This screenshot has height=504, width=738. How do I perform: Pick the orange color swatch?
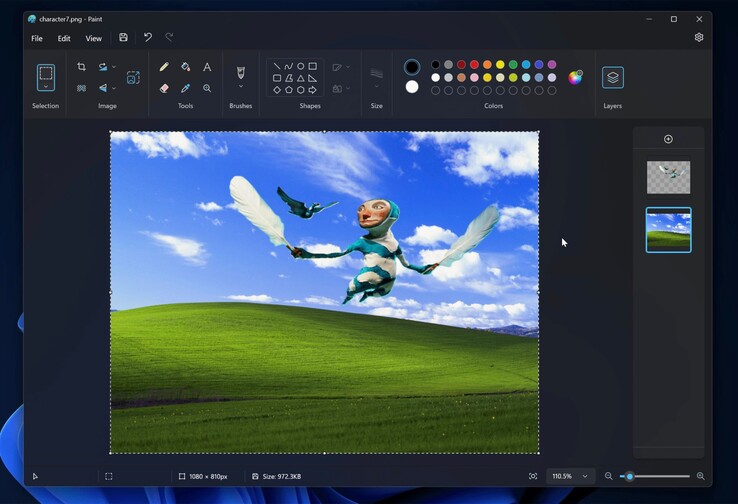pos(487,64)
